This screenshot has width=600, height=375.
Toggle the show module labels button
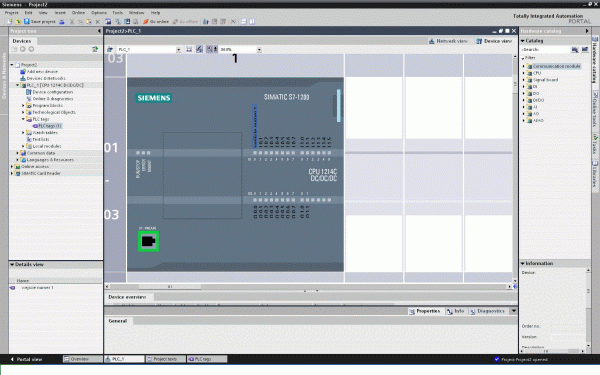click(x=199, y=49)
